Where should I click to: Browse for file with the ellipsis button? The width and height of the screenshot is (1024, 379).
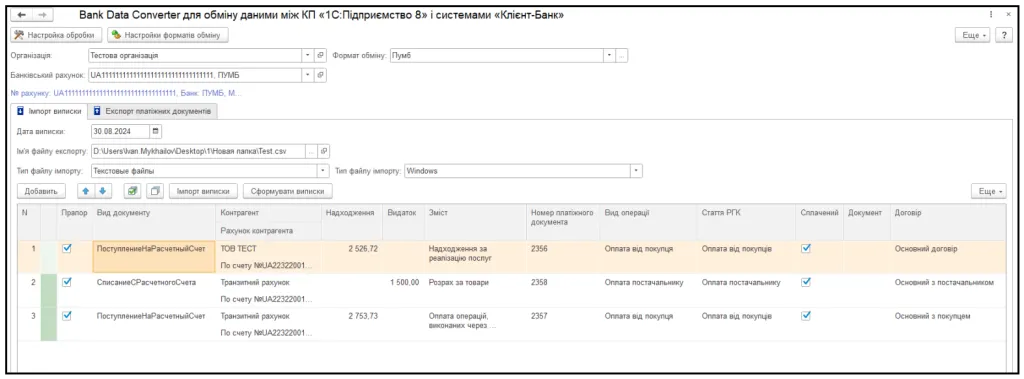point(312,151)
